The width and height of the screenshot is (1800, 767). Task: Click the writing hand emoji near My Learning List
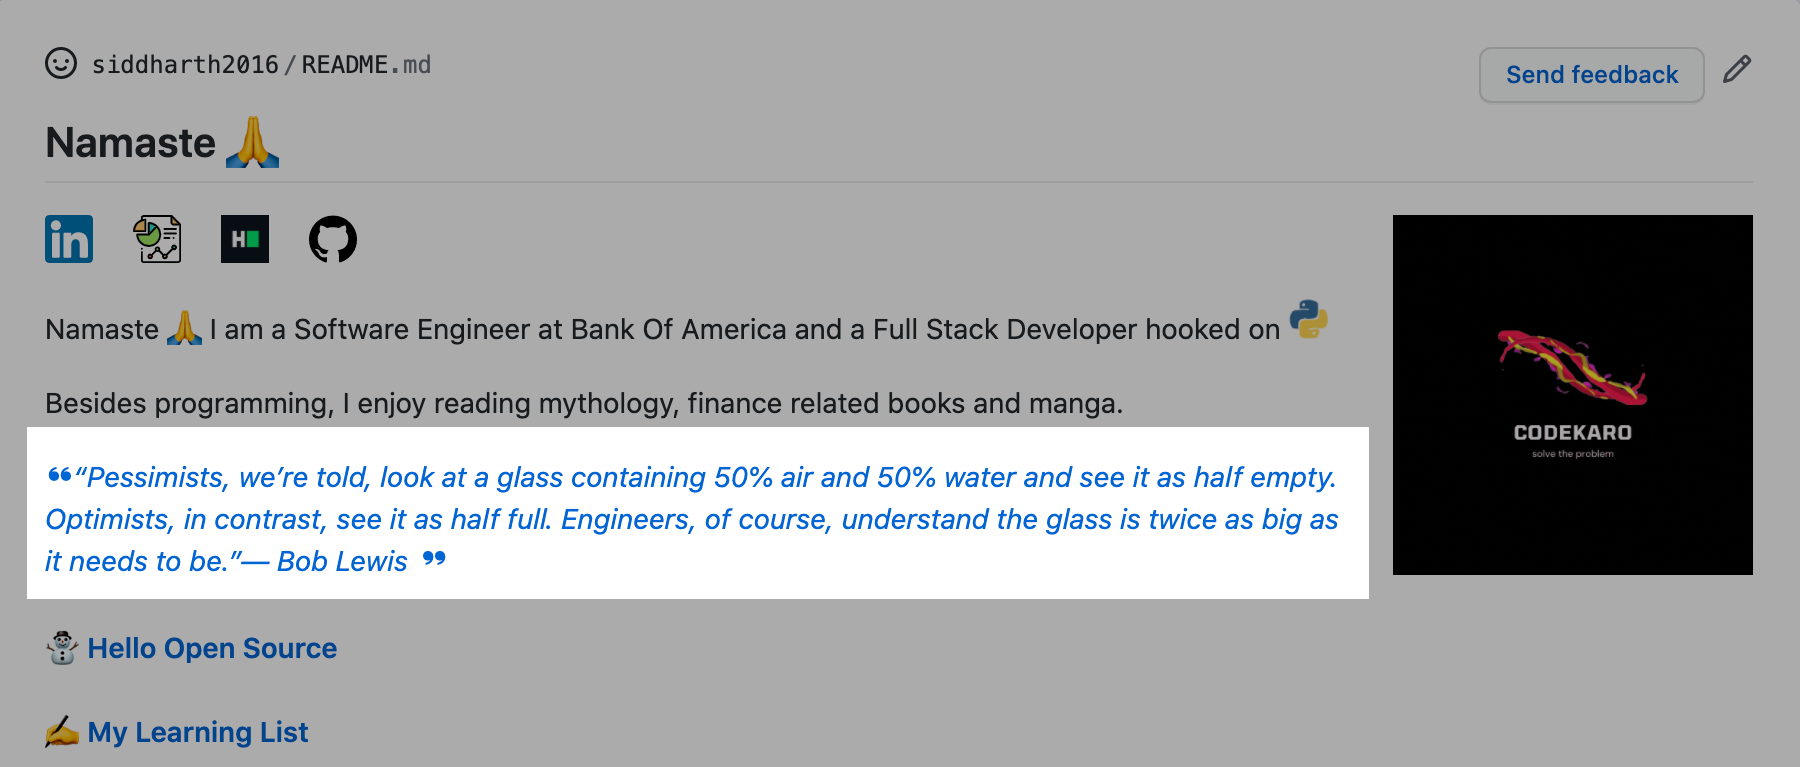click(x=62, y=731)
